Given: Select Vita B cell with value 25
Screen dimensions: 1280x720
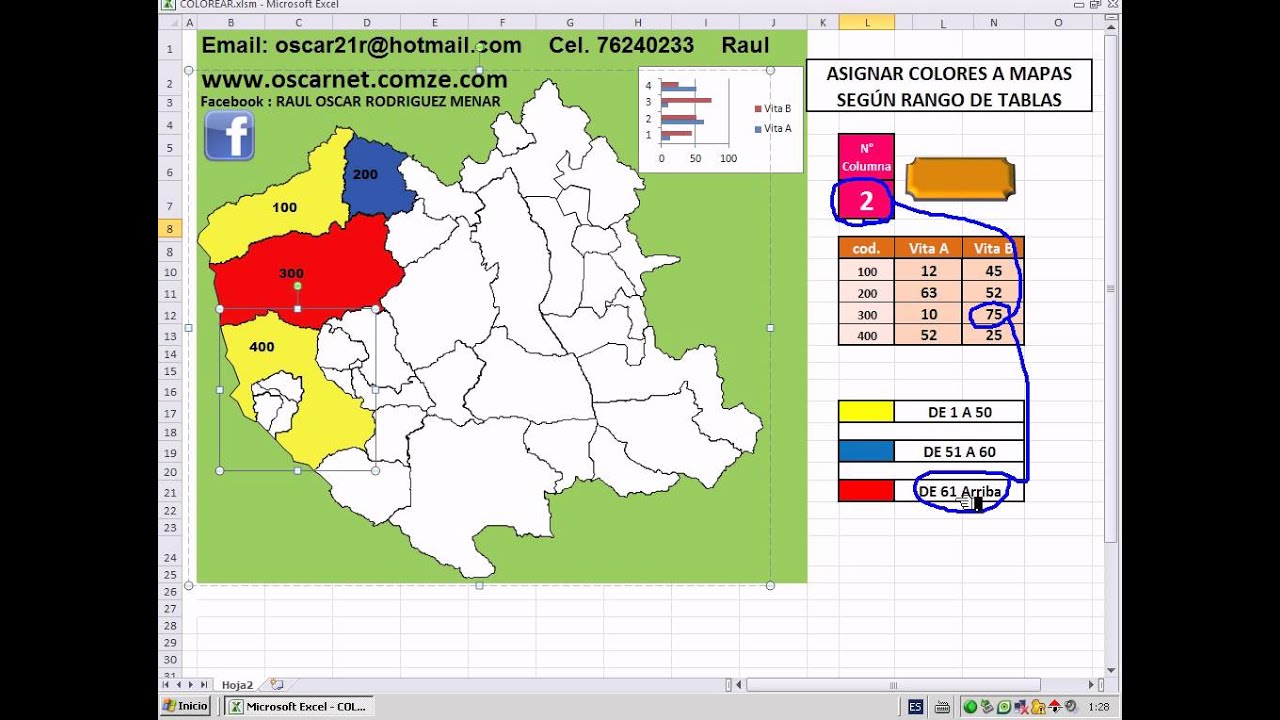Looking at the screenshot, I should click(993, 335).
